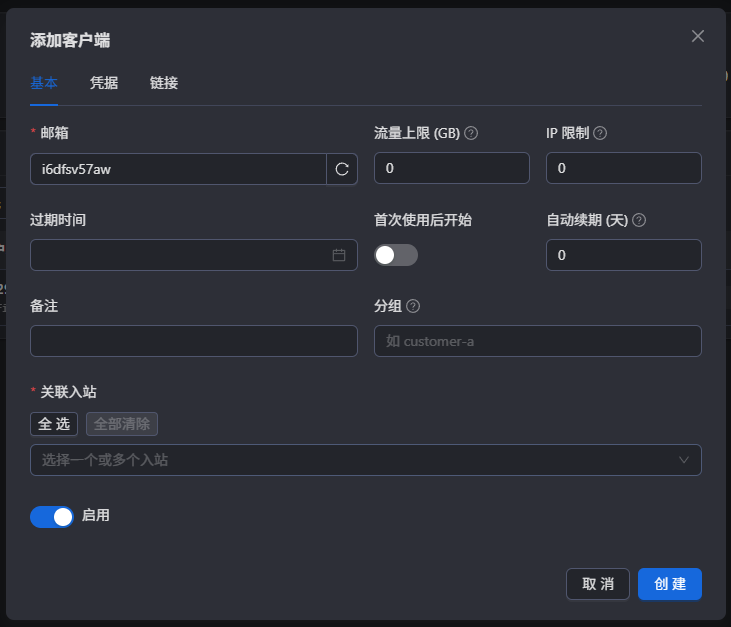Viewport: 731px width, 627px height.
Task: Click the 取消 button
Action: coord(598,584)
